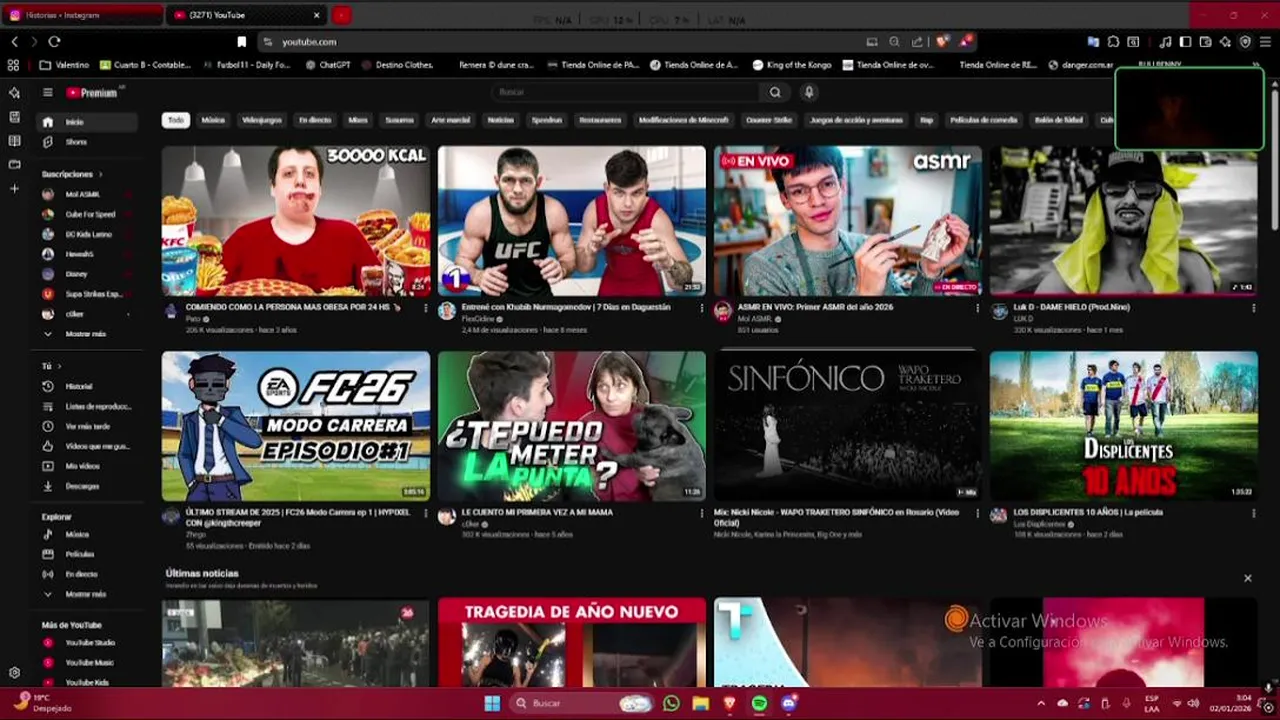
Task: Open the browser extensions puzzle icon
Action: (x=1112, y=42)
